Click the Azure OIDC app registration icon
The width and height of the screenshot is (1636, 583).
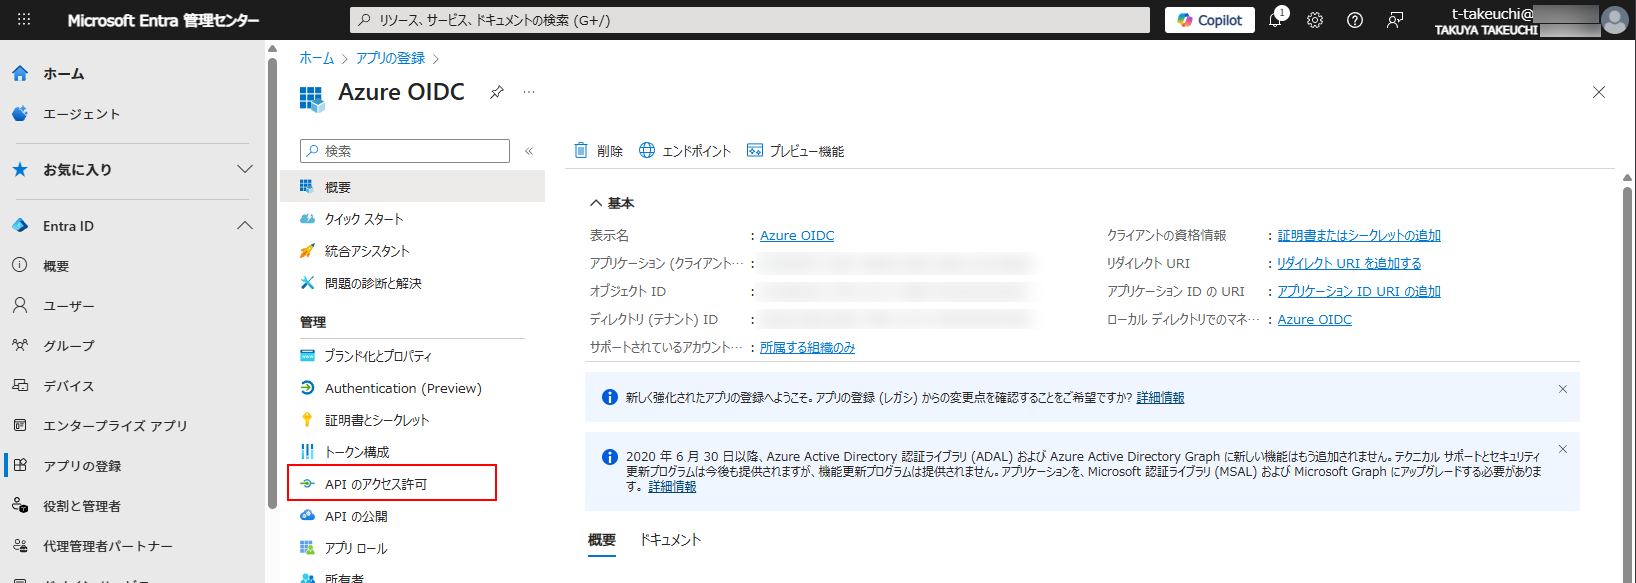[x=312, y=98]
